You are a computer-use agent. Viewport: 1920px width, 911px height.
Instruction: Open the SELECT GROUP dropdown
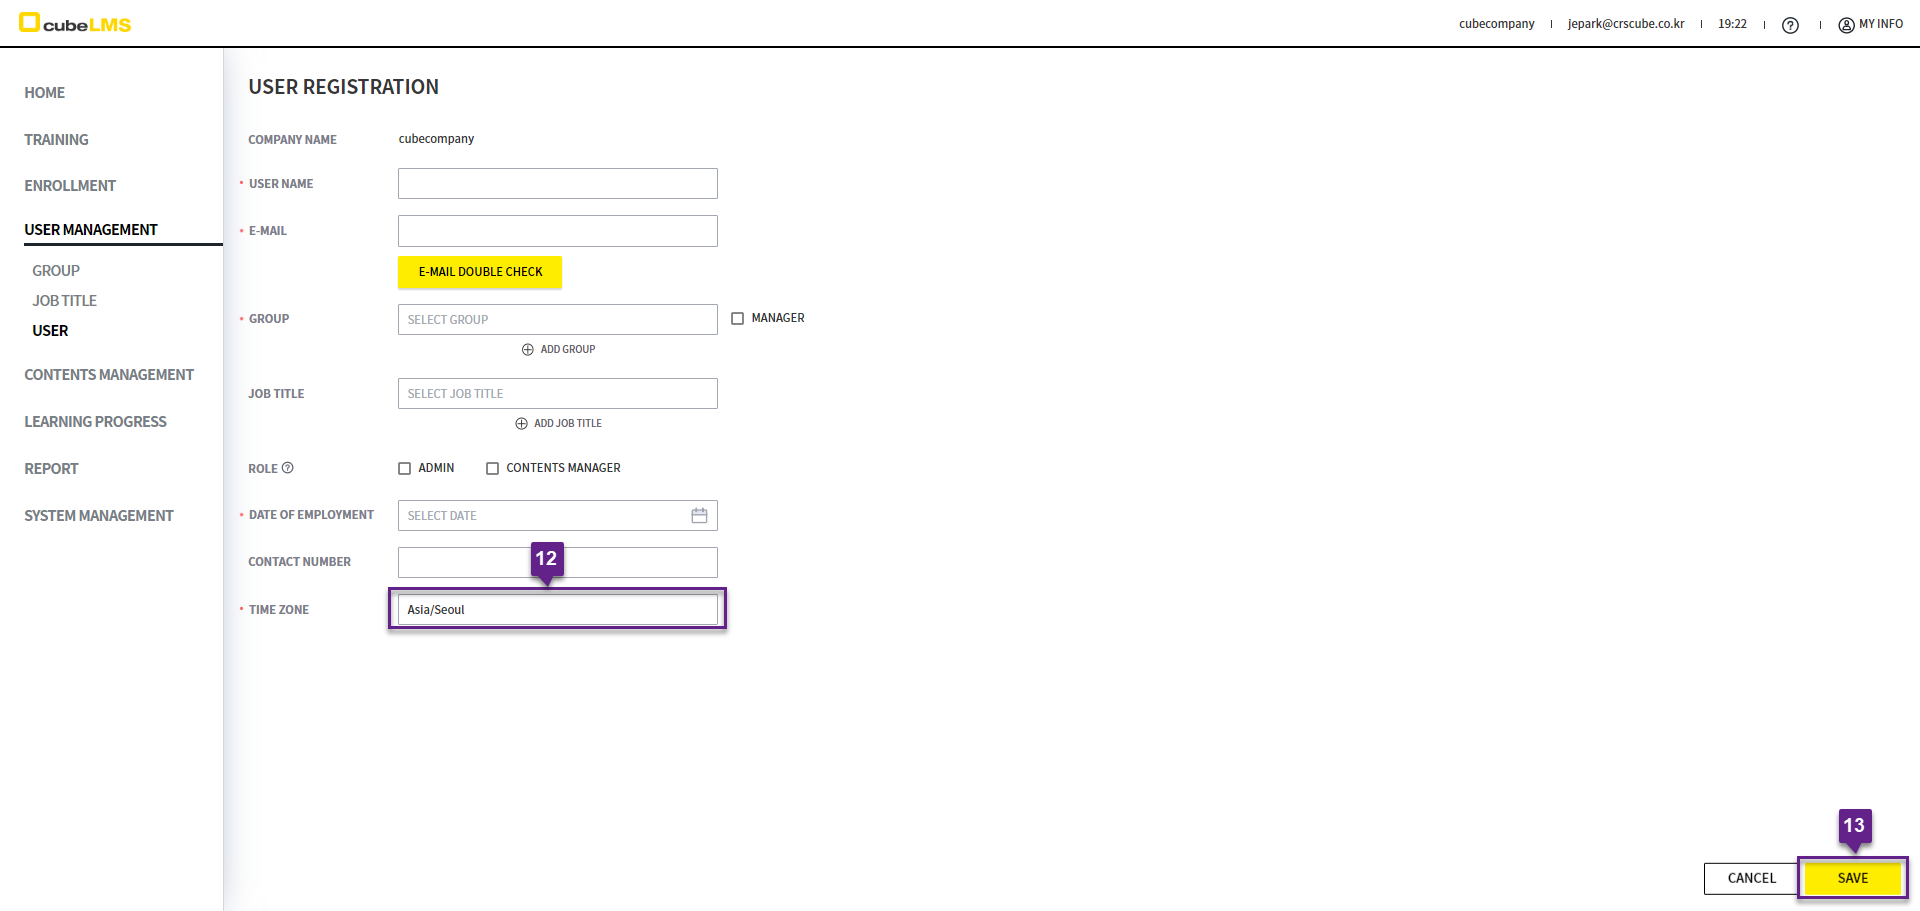click(x=557, y=320)
